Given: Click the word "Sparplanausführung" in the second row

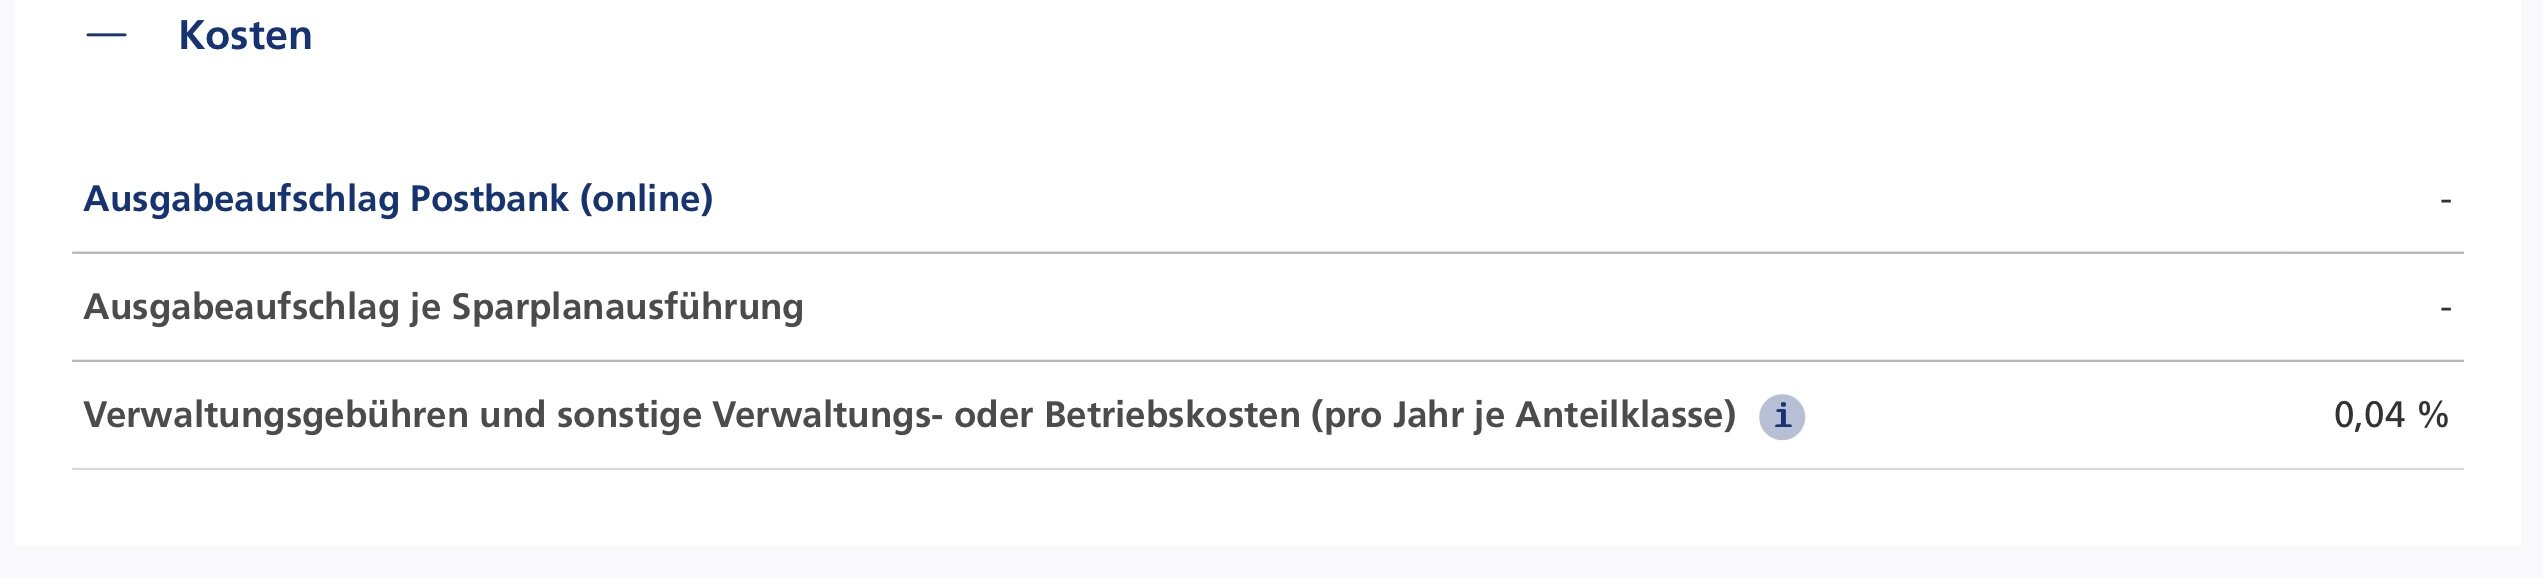Looking at the screenshot, I should pyautogui.click(x=627, y=307).
